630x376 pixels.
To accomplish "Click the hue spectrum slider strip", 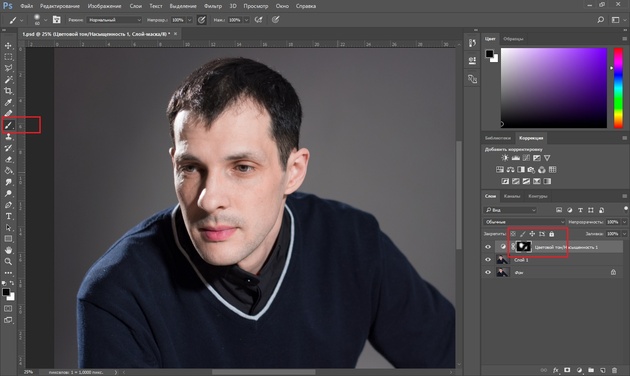I will [x=618, y=88].
